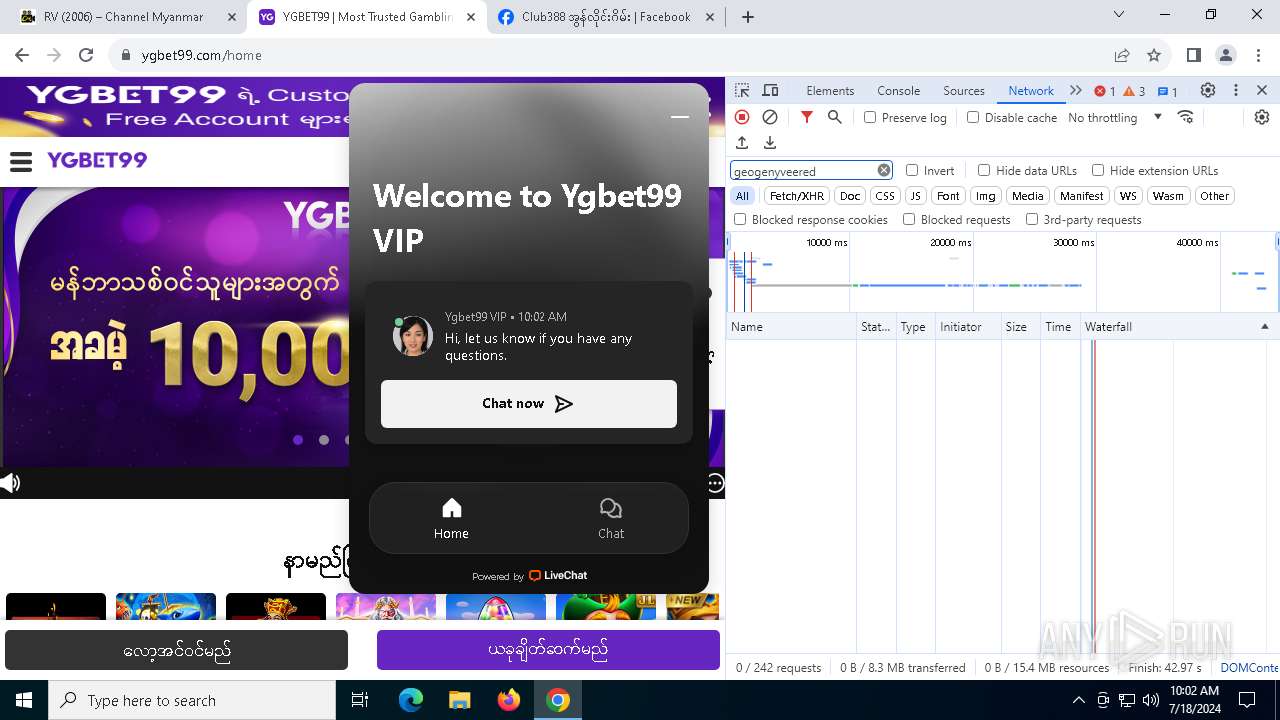Image resolution: width=1280 pixels, height=720 pixels.
Task: Enable Preserve log checkbox
Action: coord(870,117)
